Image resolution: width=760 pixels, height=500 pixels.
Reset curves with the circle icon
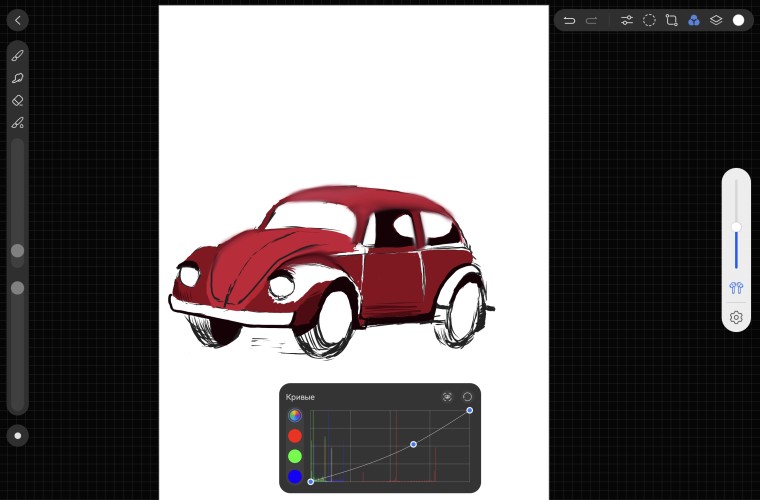467,397
